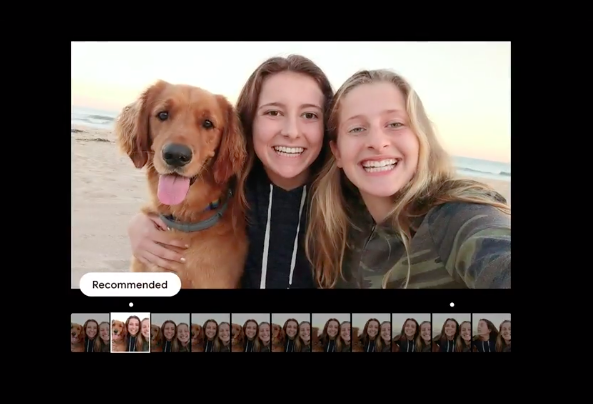This screenshot has height=404, width=593.
Task: Choose the third frame in the filmstrip
Action: (171, 333)
